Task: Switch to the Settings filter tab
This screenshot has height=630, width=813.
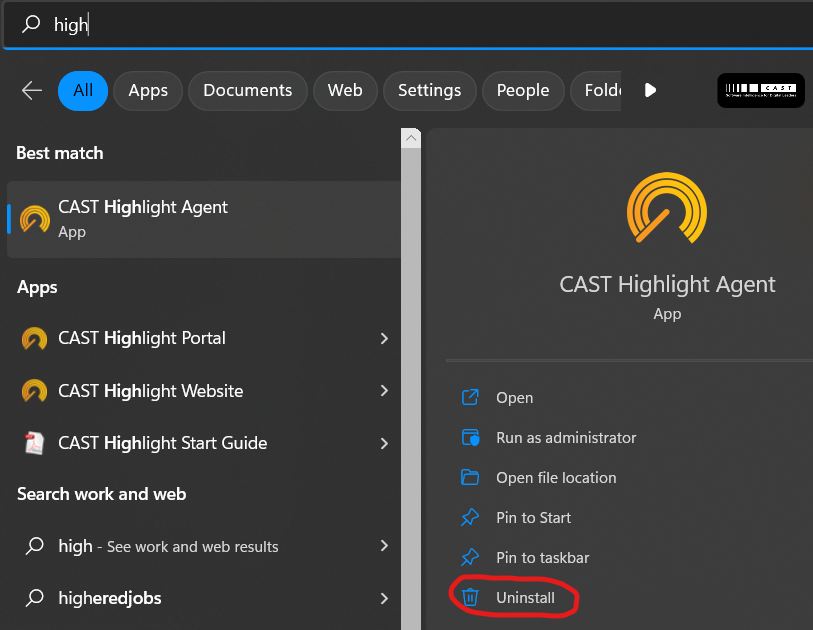Action: click(429, 91)
